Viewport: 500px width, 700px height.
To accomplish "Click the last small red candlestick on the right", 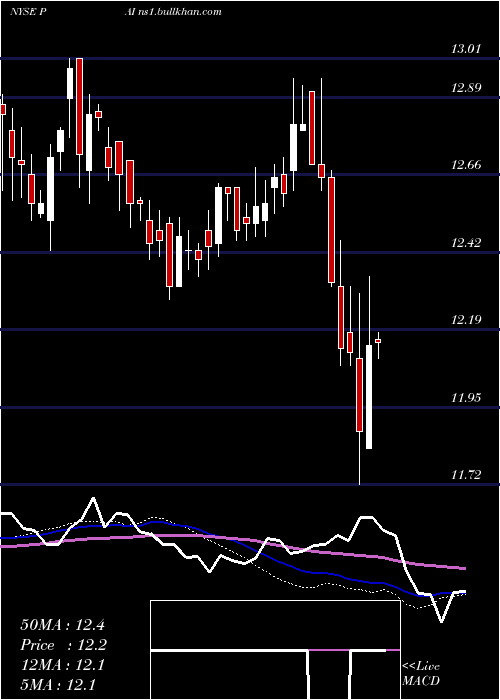I will (x=378, y=341).
